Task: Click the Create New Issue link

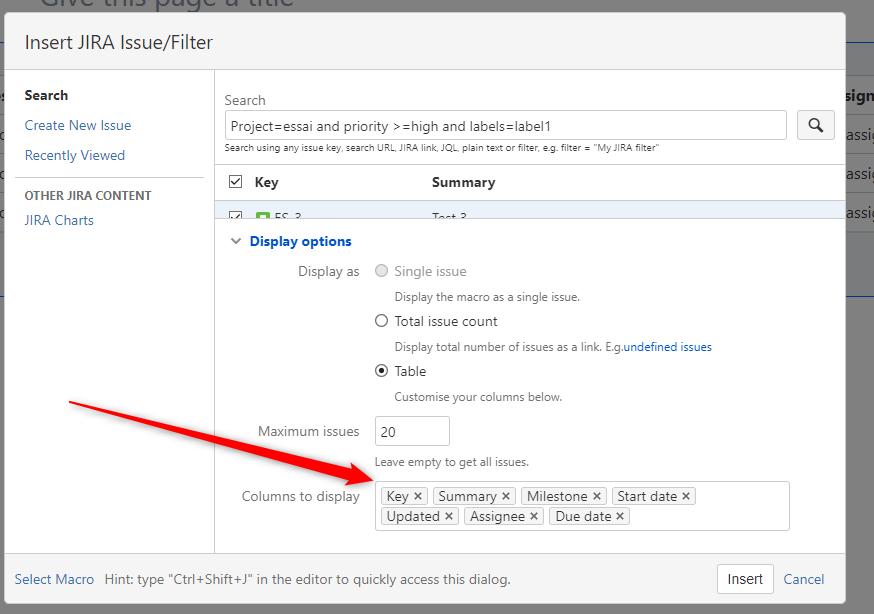Action: (x=77, y=125)
